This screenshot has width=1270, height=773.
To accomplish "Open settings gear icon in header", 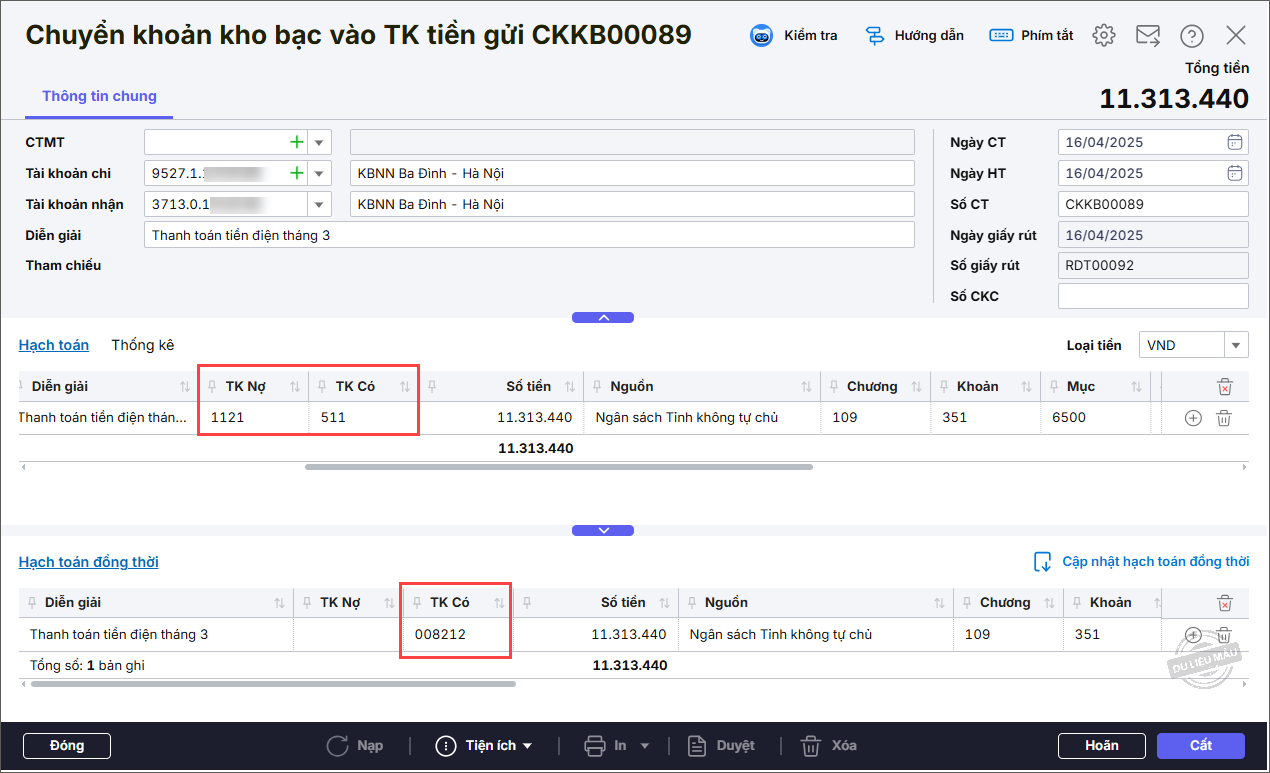I will pyautogui.click(x=1104, y=36).
